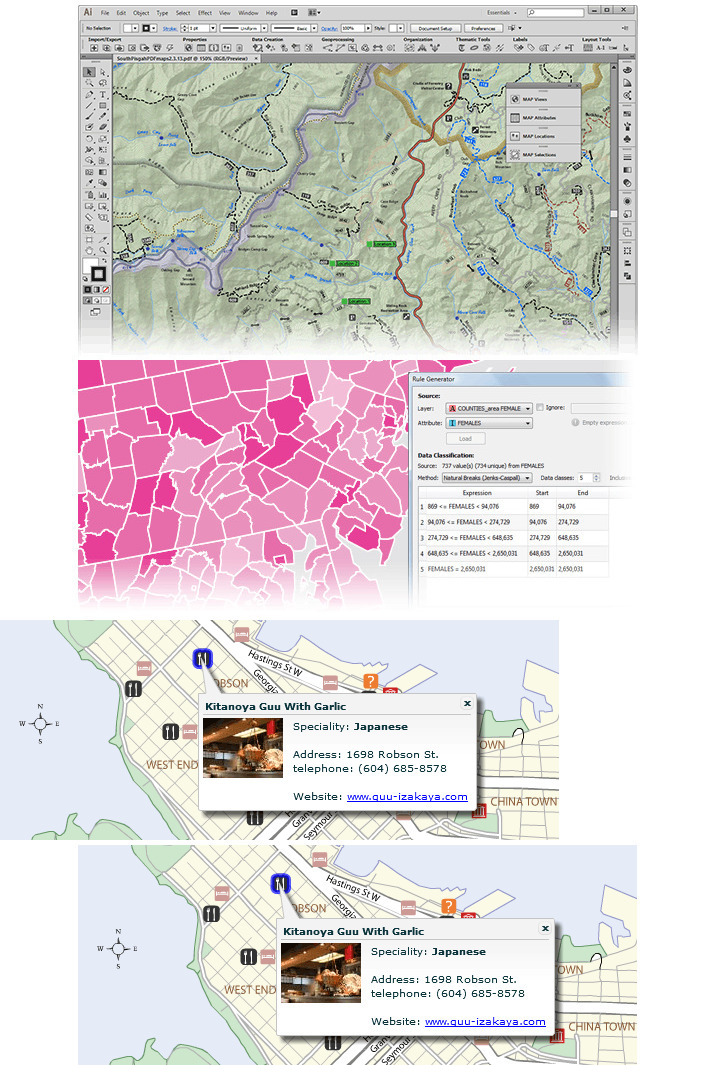Image resolution: width=716 pixels, height=1075 pixels.
Task: Open the MAP Selections panel
Action: click(544, 155)
